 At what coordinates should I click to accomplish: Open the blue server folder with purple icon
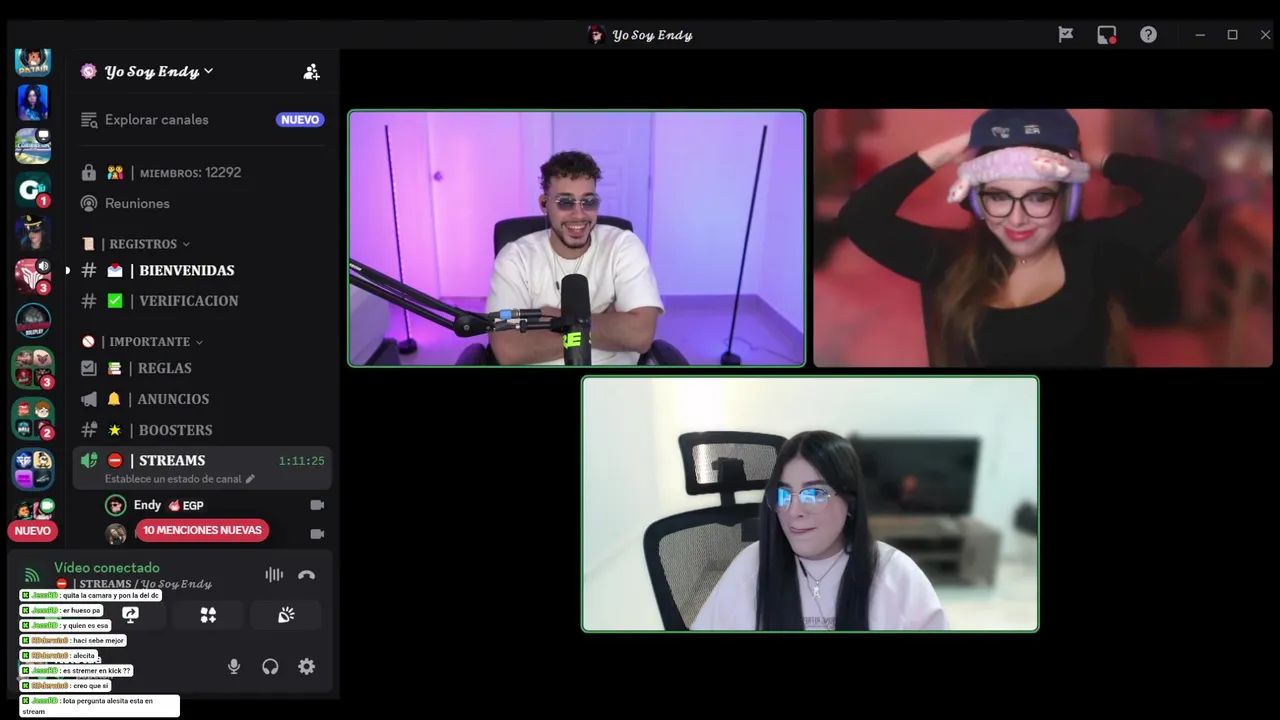33,469
